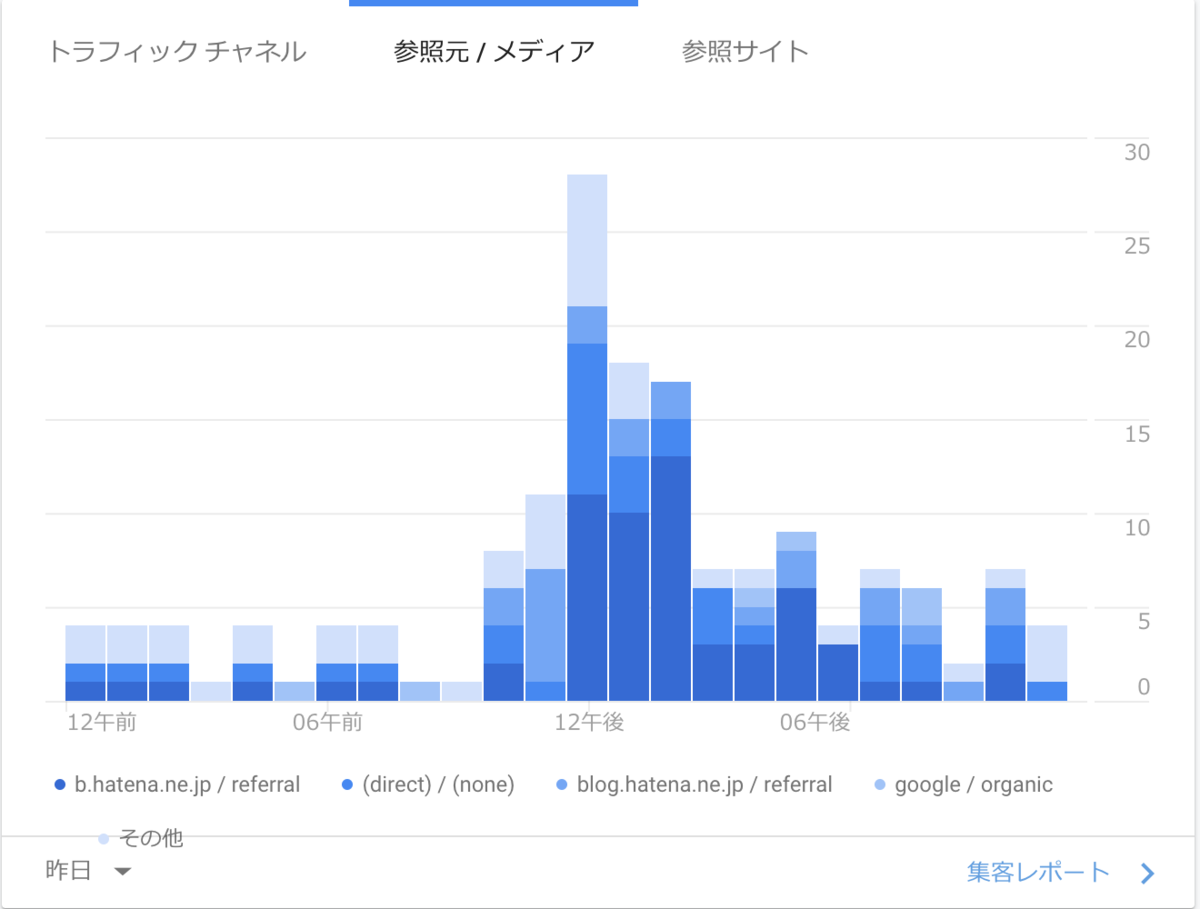The width and height of the screenshot is (1200, 909).
Task: Click the downward arrow beside 昨日
Action: [121, 871]
